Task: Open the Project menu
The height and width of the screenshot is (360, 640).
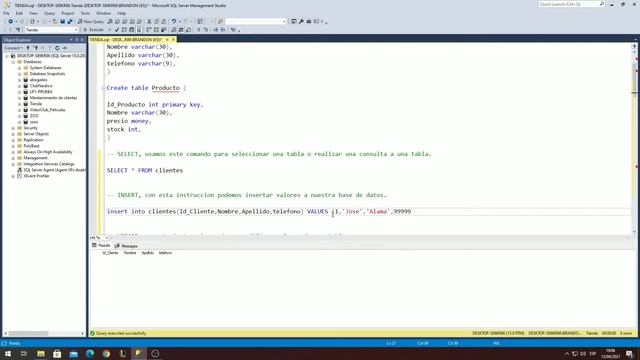Action: (x=68, y=13)
